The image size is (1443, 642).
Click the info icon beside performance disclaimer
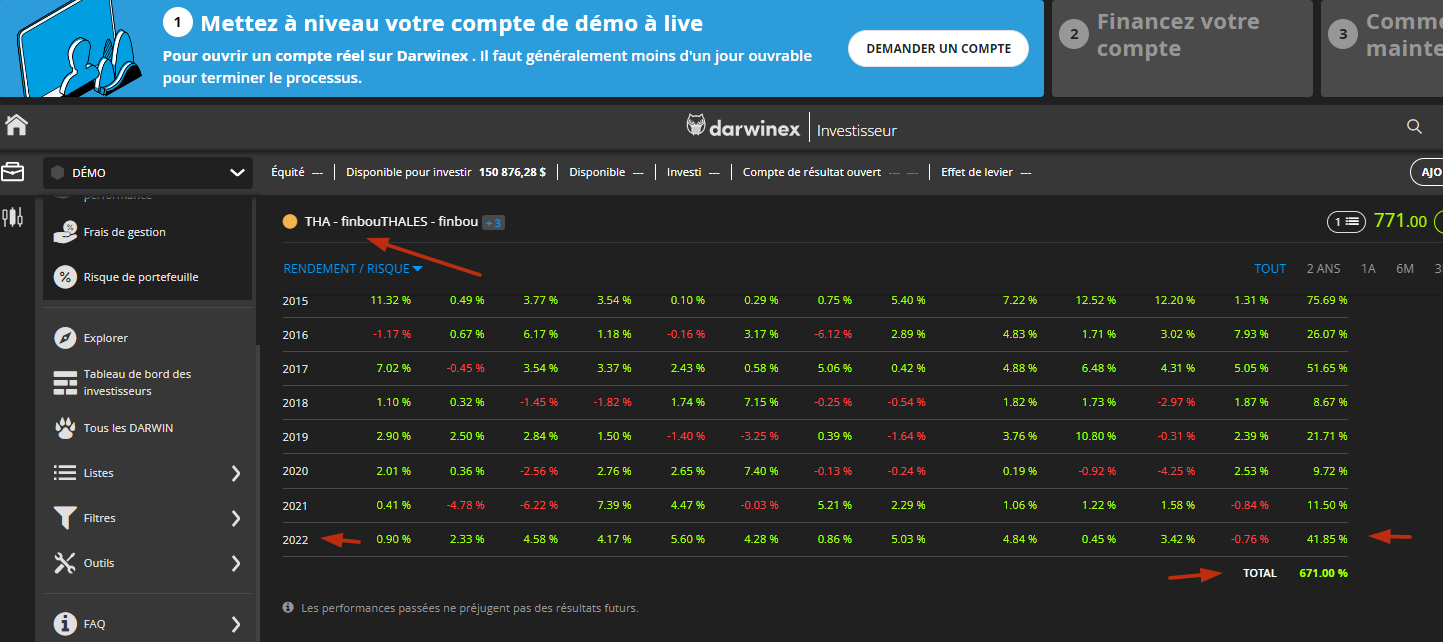pos(289,607)
